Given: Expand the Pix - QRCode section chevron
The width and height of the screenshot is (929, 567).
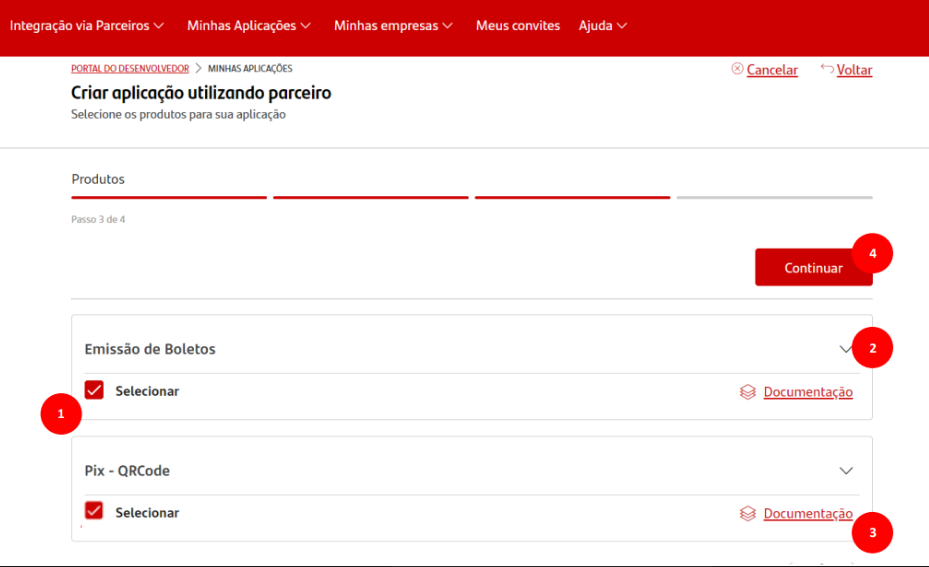Looking at the screenshot, I should 846,471.
